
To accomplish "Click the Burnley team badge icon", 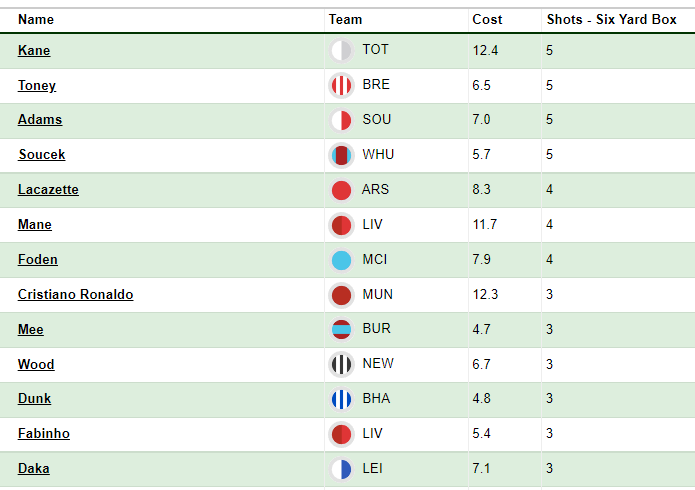I will 341,329.
